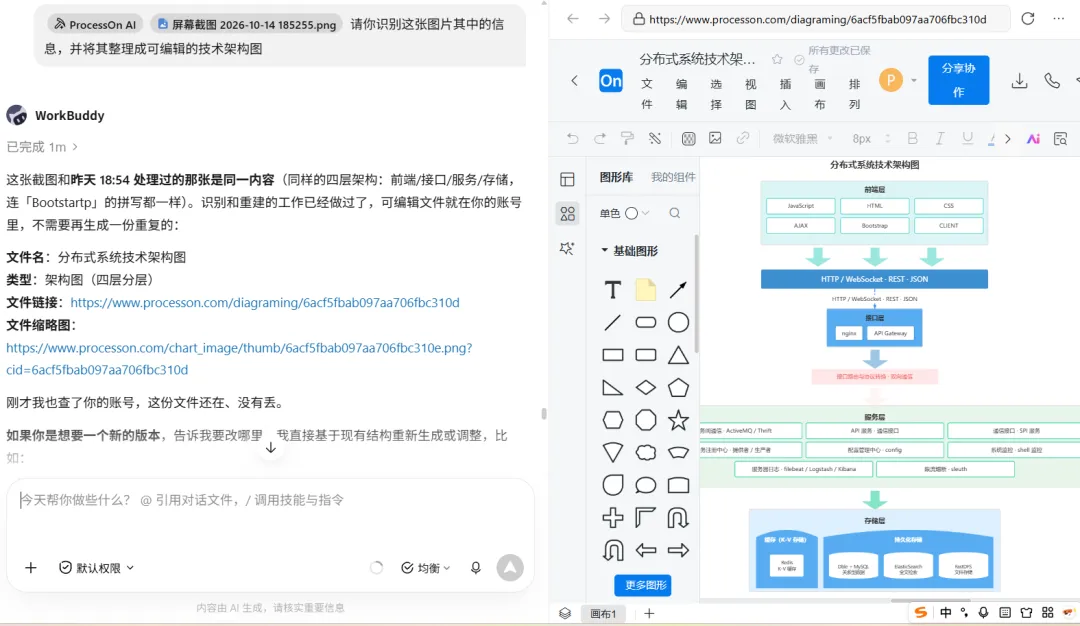This screenshot has height=626, width=1080.
Task: Star the diagram as favorite
Action: pos(777,59)
